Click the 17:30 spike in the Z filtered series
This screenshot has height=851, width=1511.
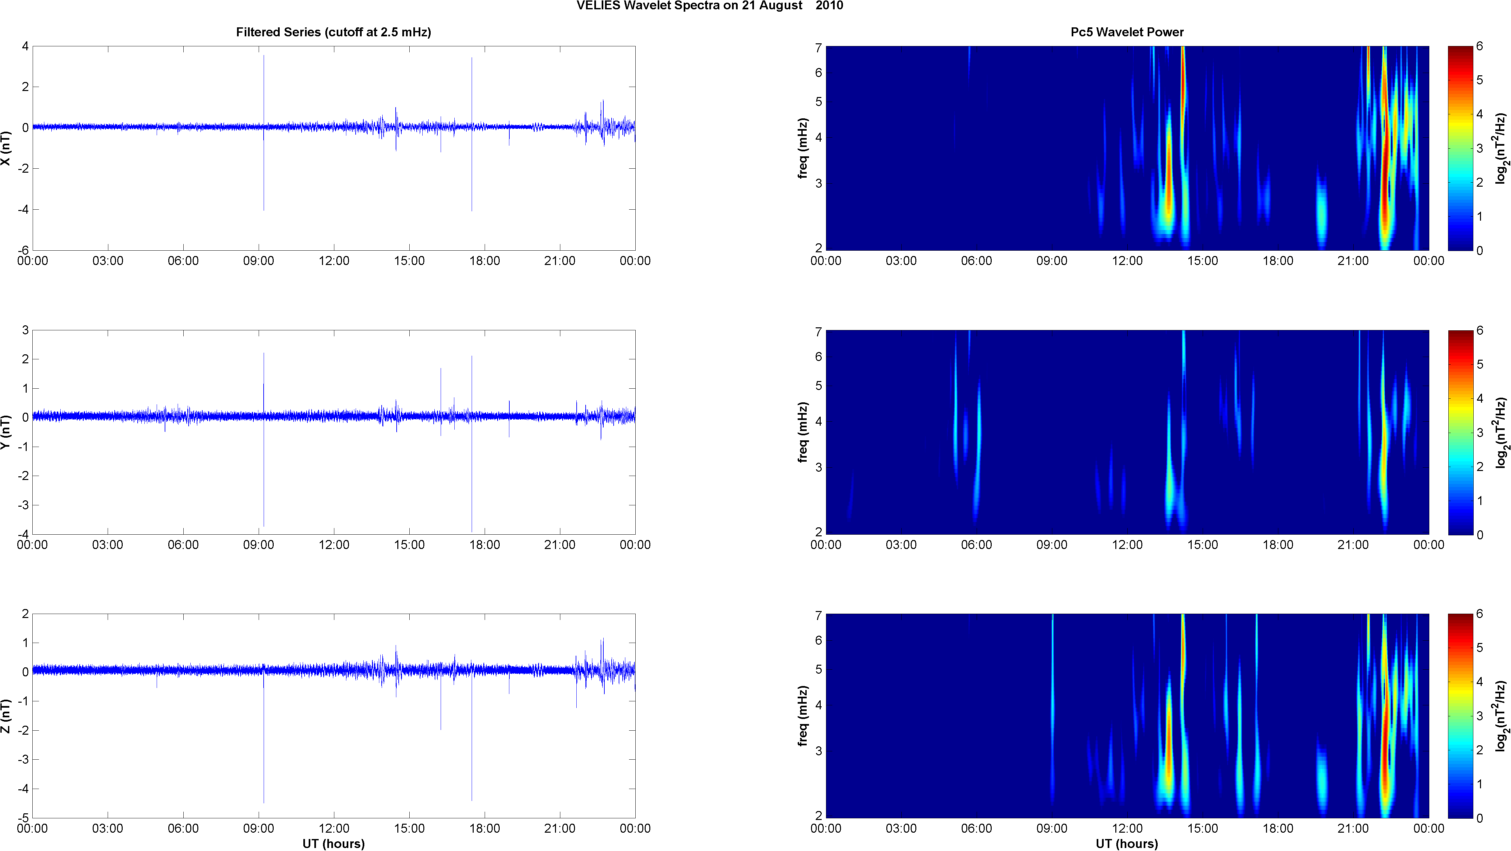[x=472, y=732]
